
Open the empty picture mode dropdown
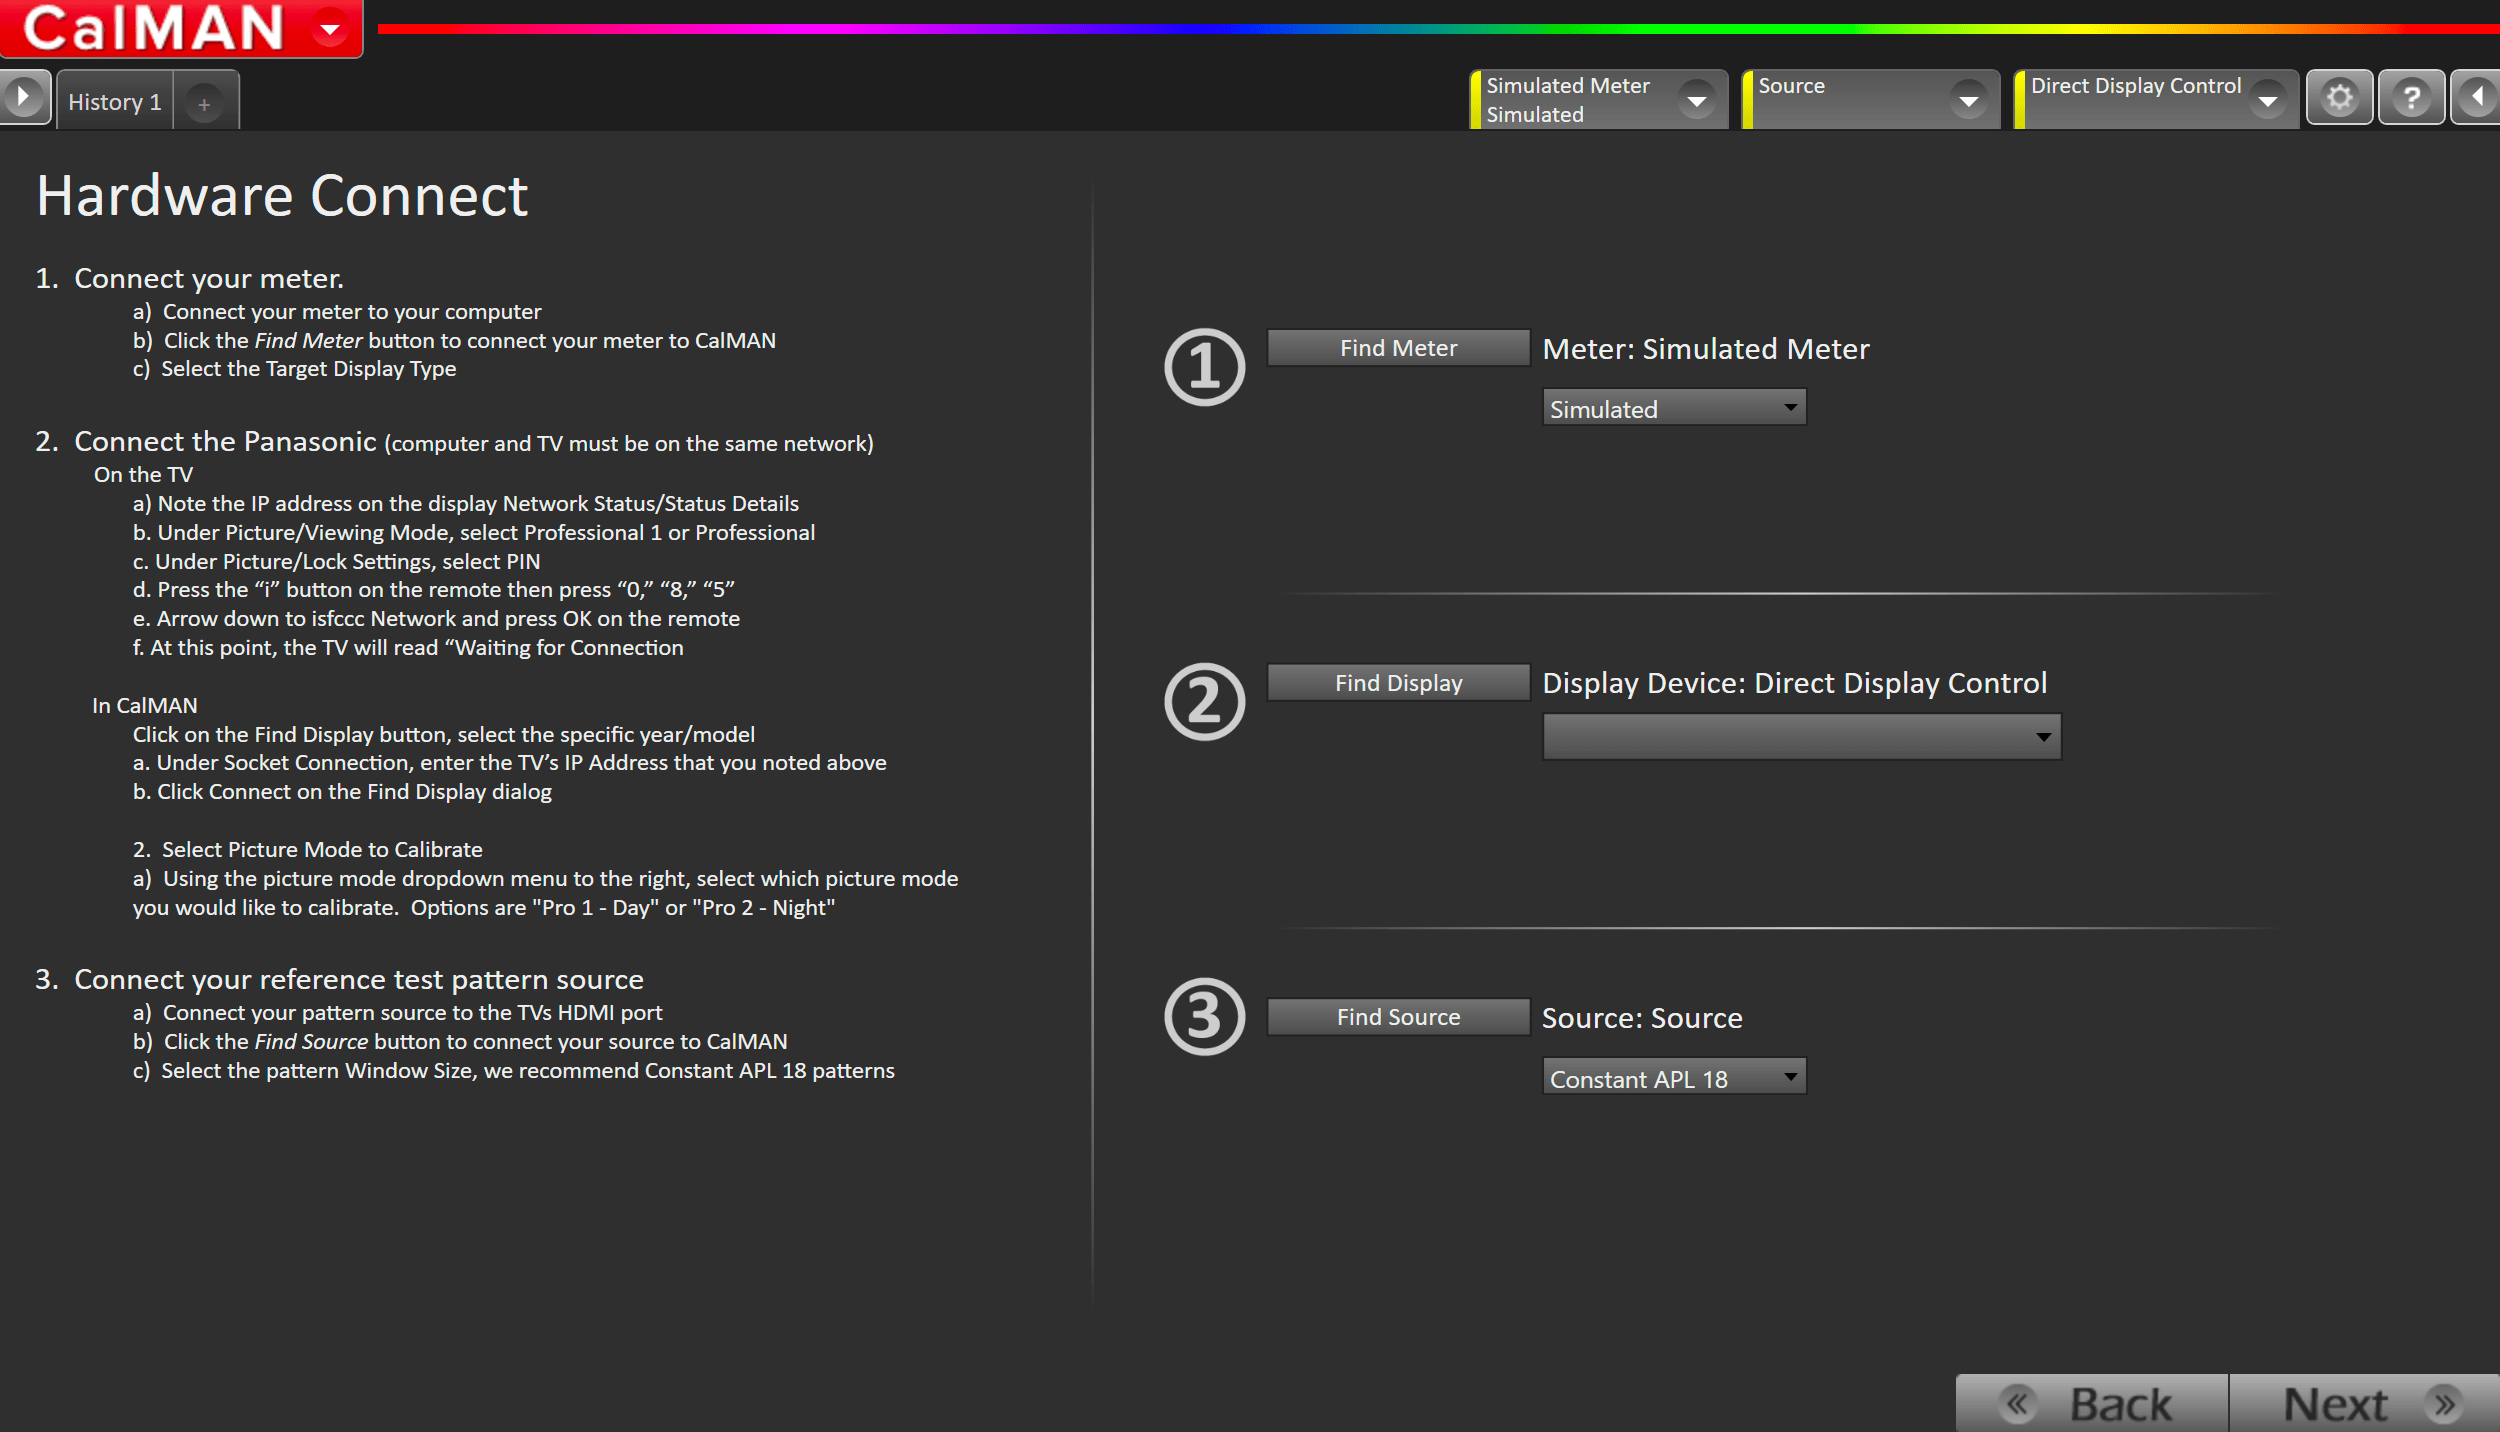click(1801, 737)
